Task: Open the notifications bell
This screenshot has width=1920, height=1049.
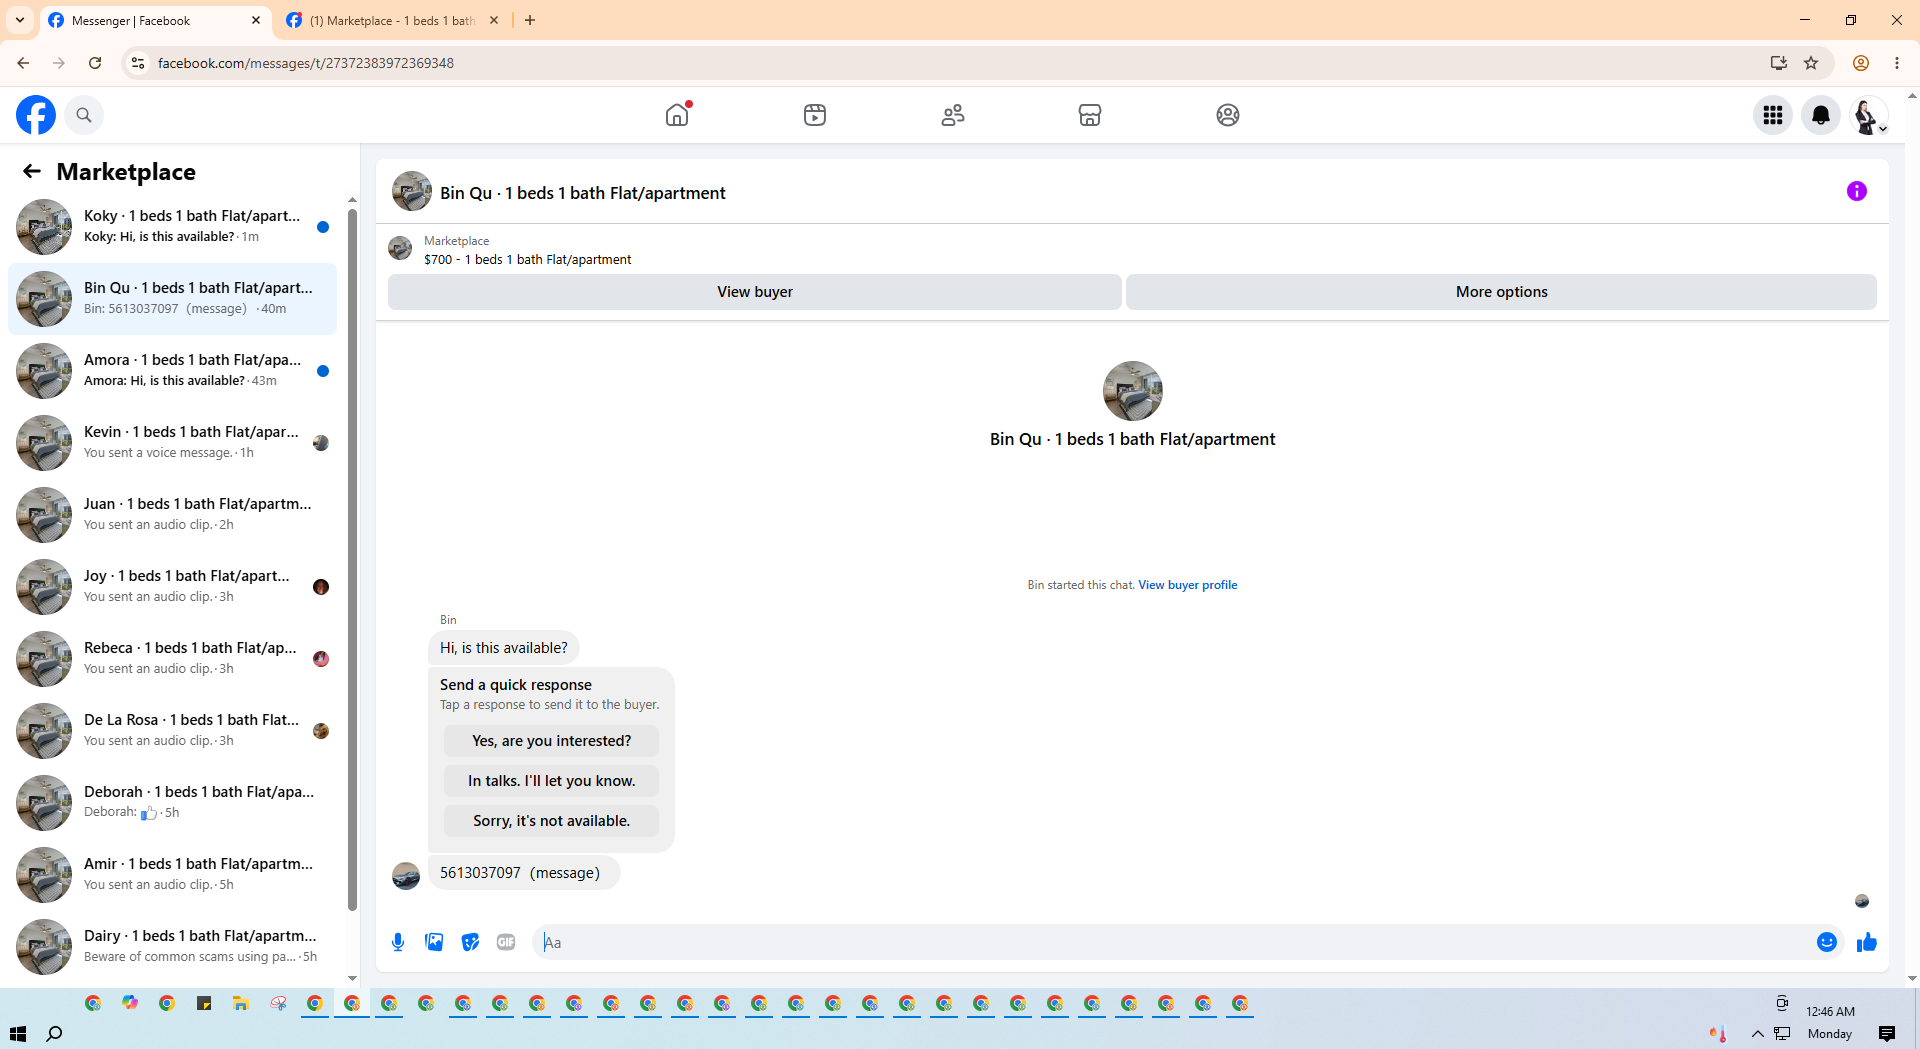Action: coord(1821,115)
